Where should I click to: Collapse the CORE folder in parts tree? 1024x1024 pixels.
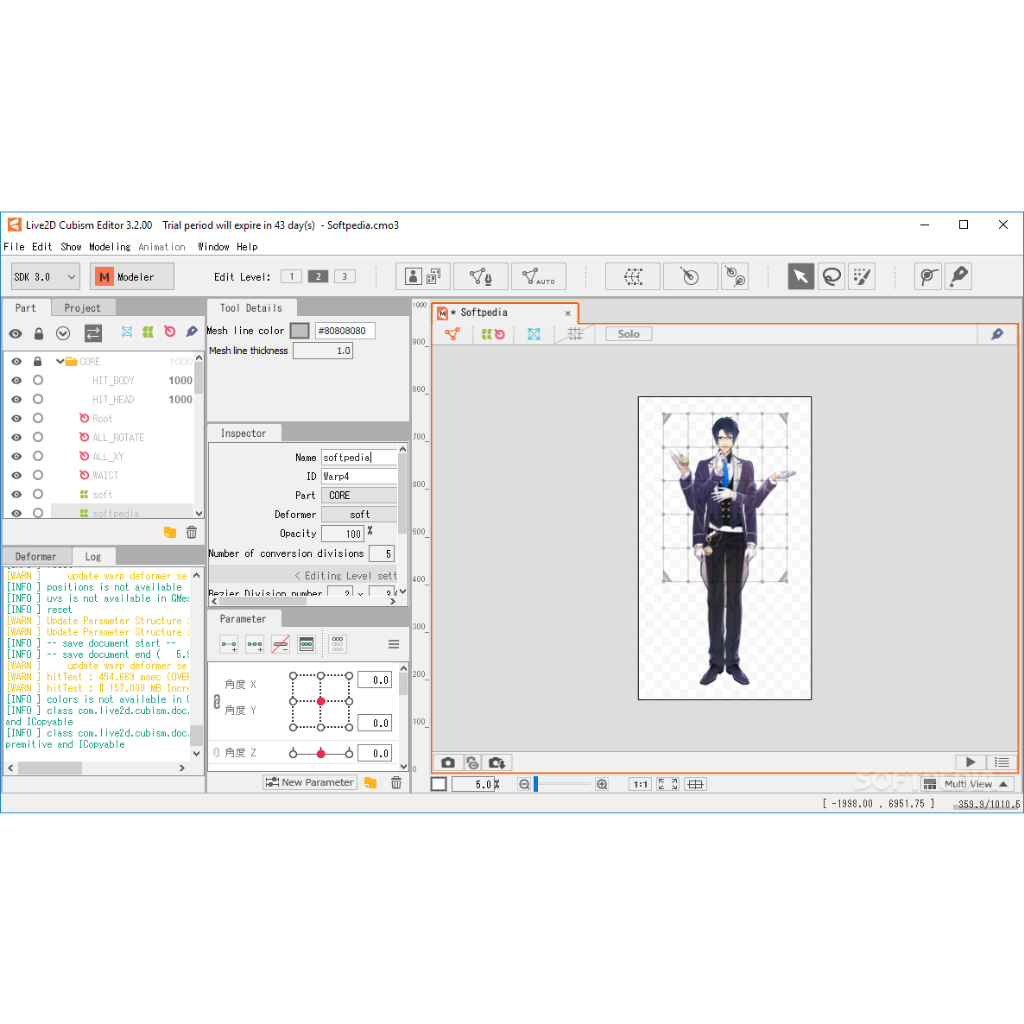pos(60,362)
